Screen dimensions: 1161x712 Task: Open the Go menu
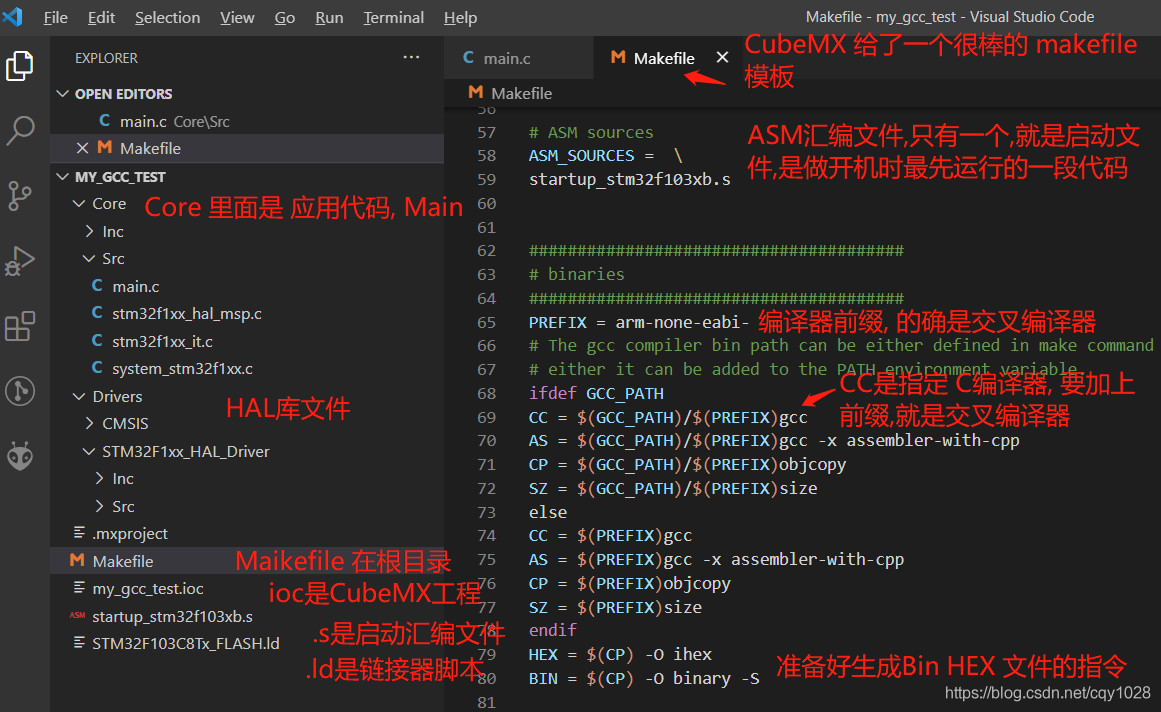point(285,17)
